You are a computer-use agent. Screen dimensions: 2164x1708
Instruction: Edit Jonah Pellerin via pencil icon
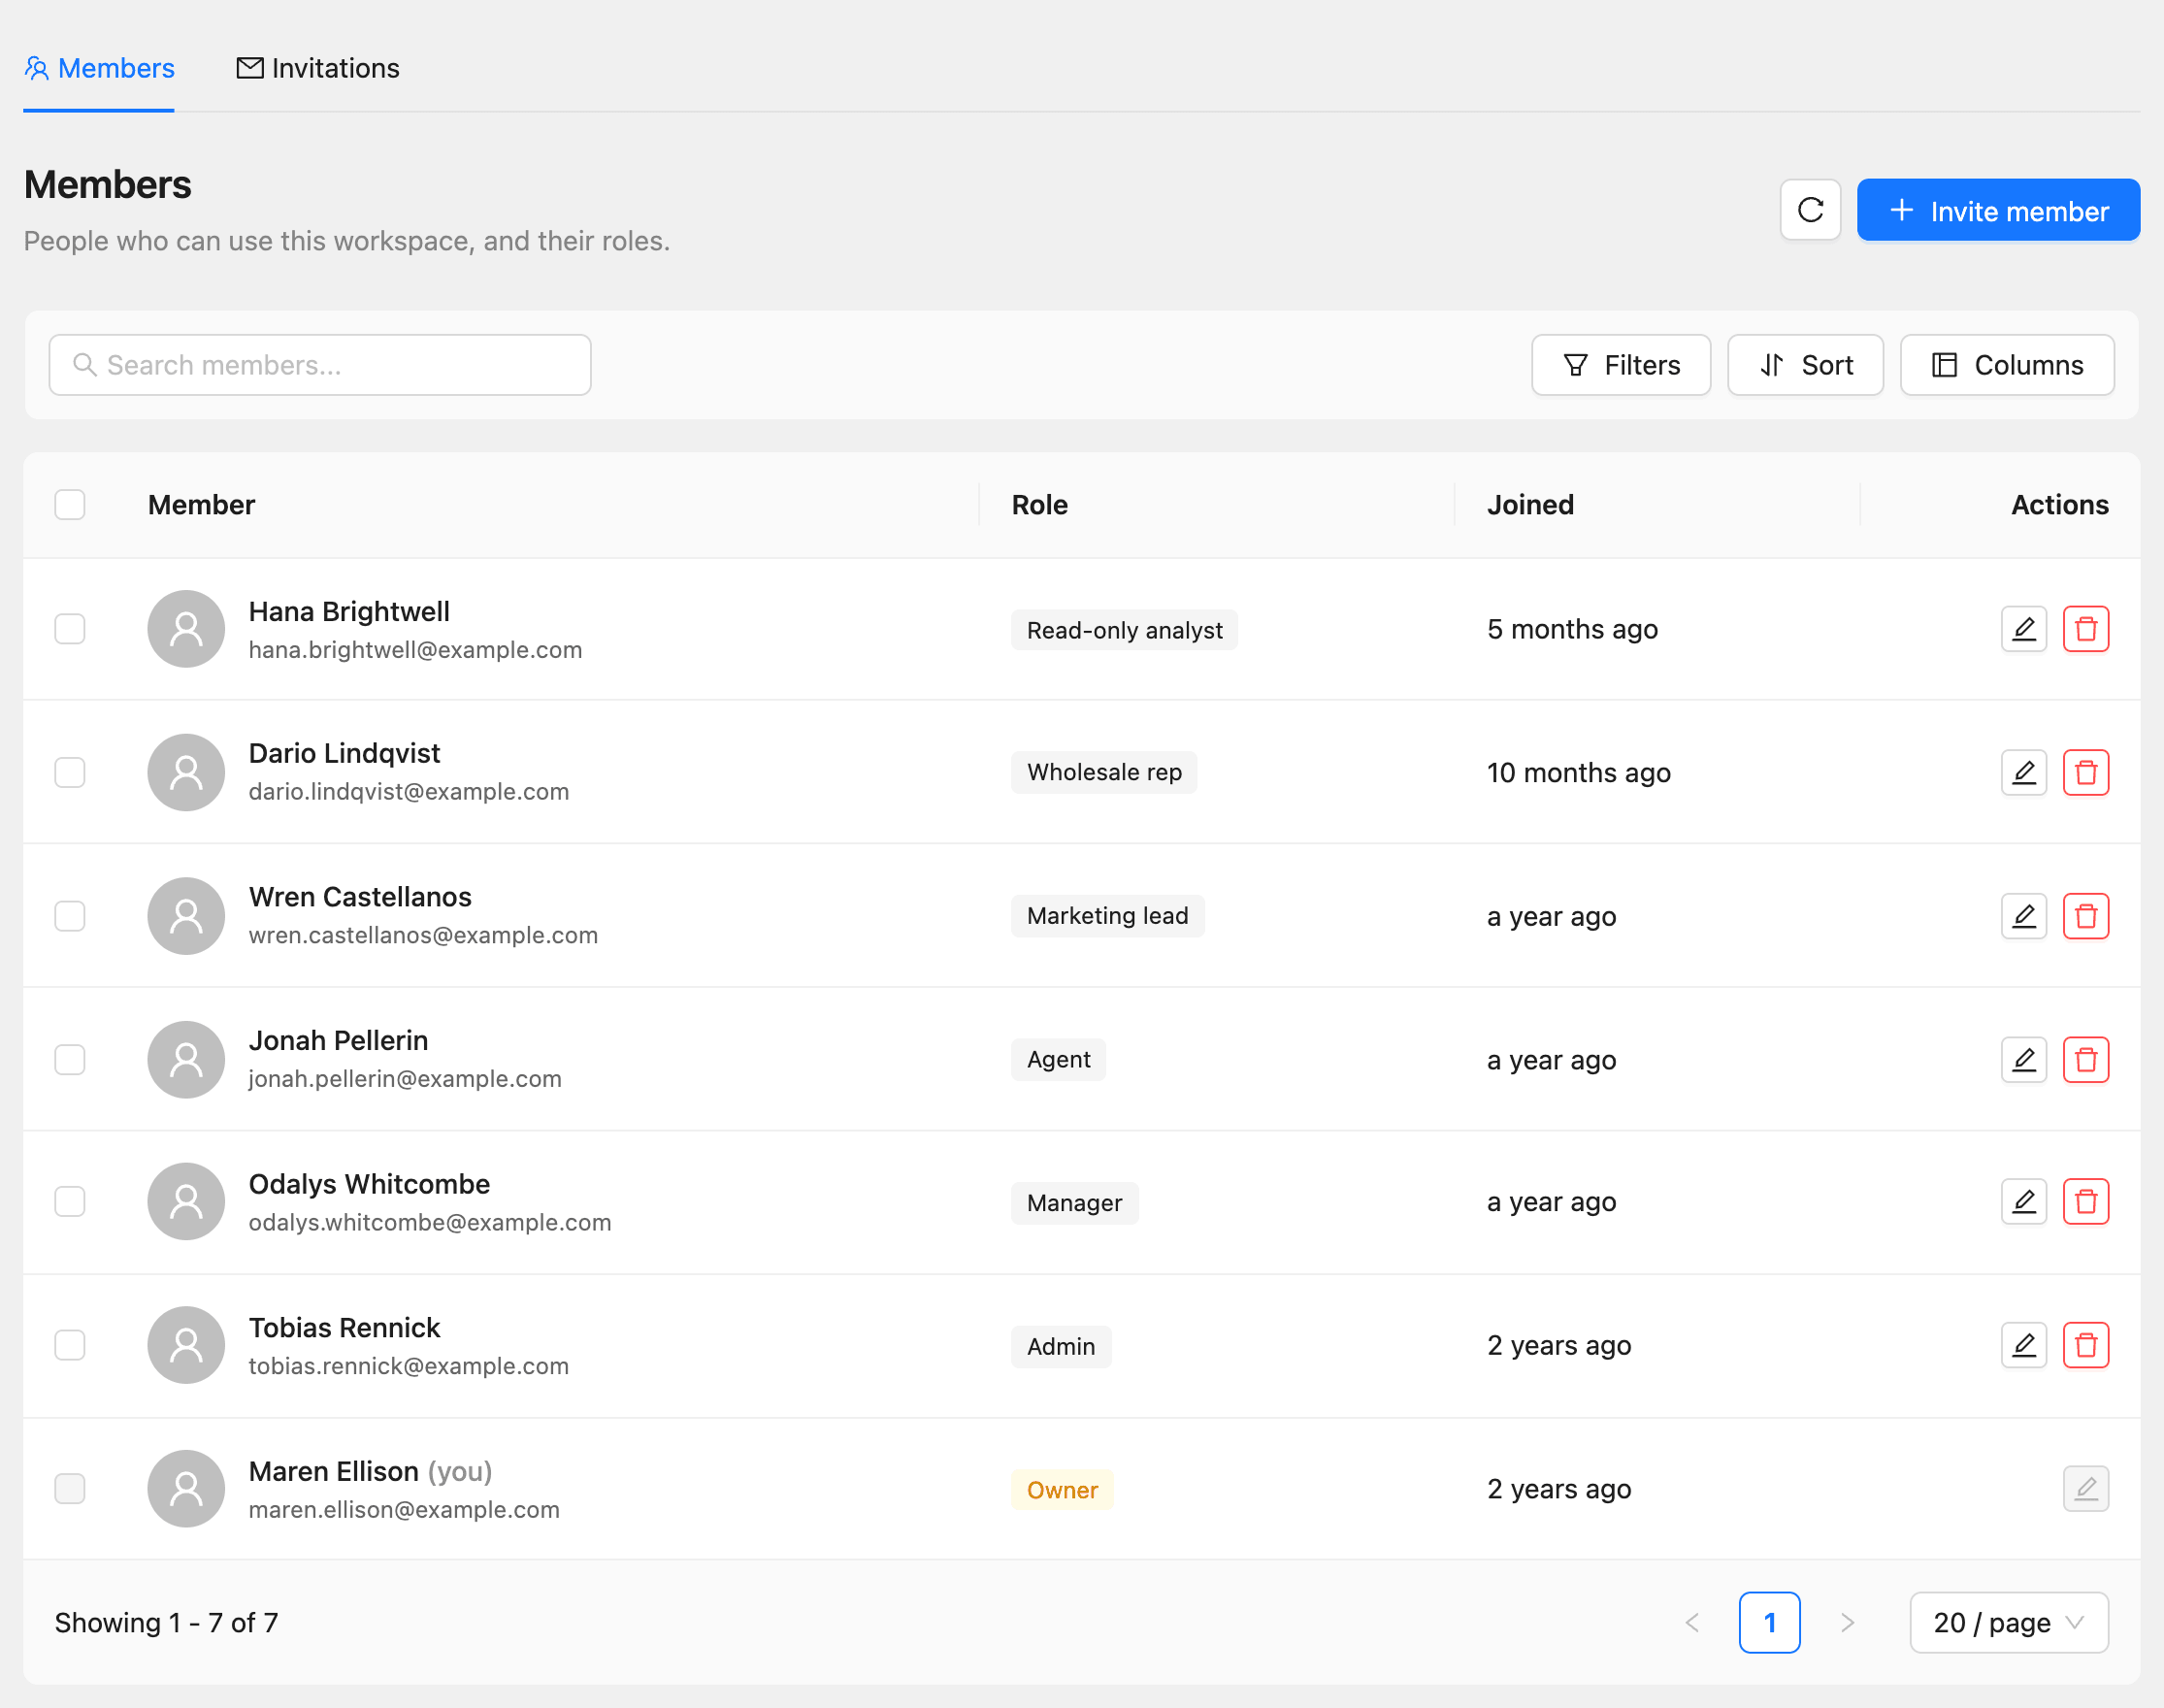click(2024, 1059)
